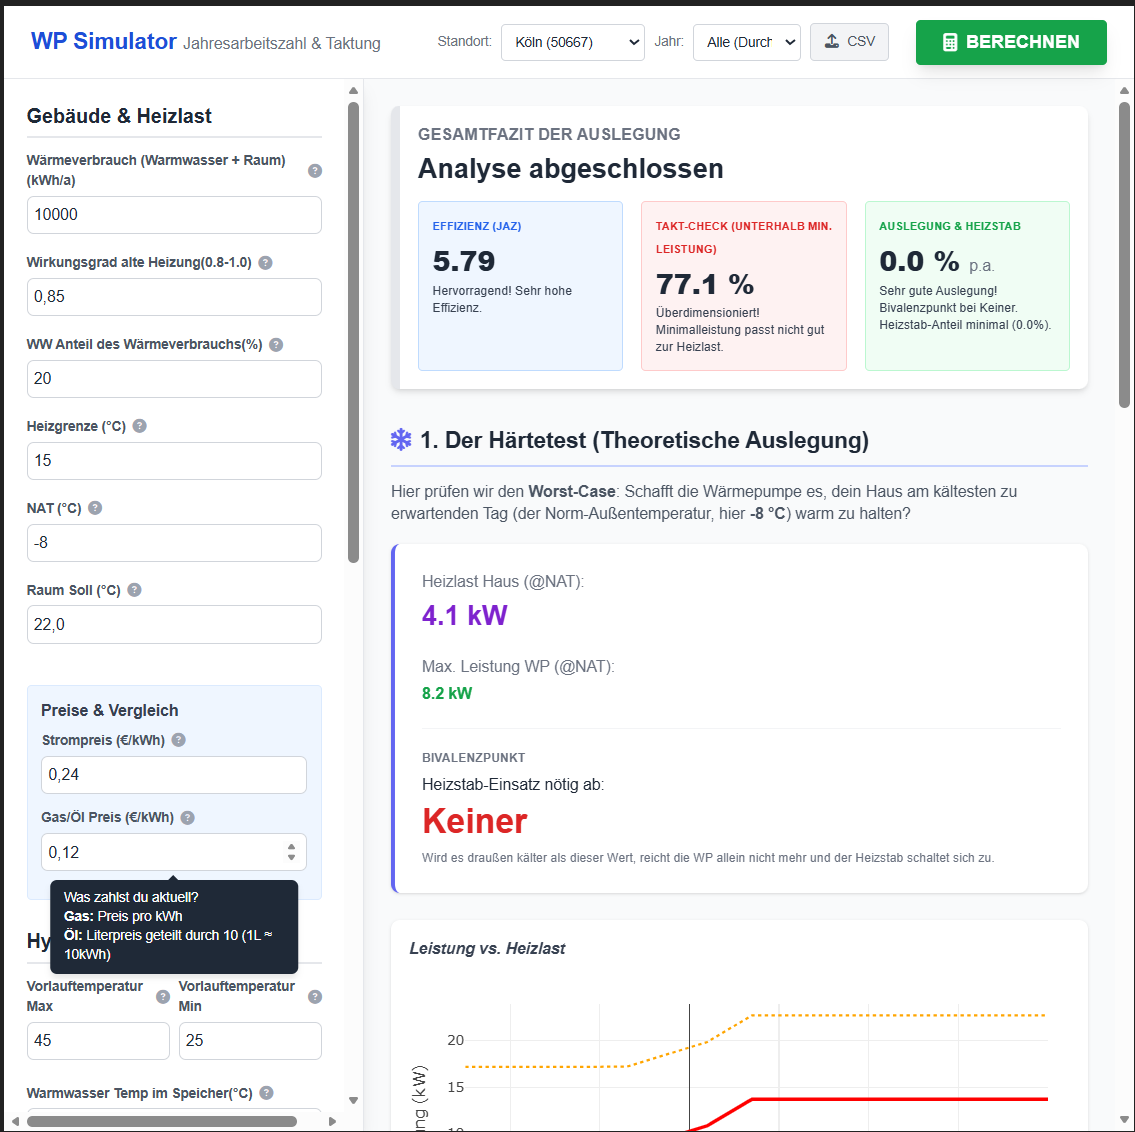Click the CSV upload button
This screenshot has width=1135, height=1132.
point(849,42)
